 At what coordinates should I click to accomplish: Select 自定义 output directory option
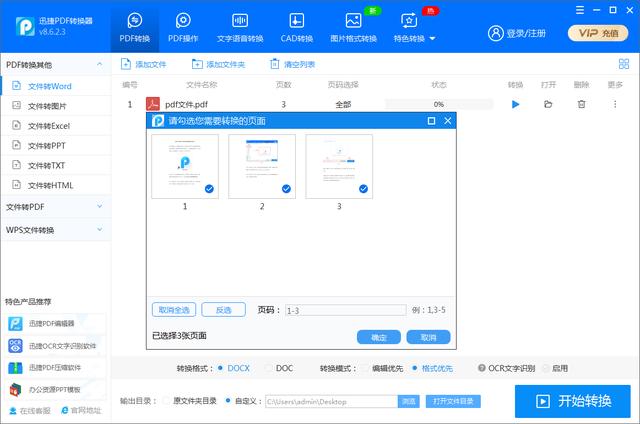click(x=228, y=401)
